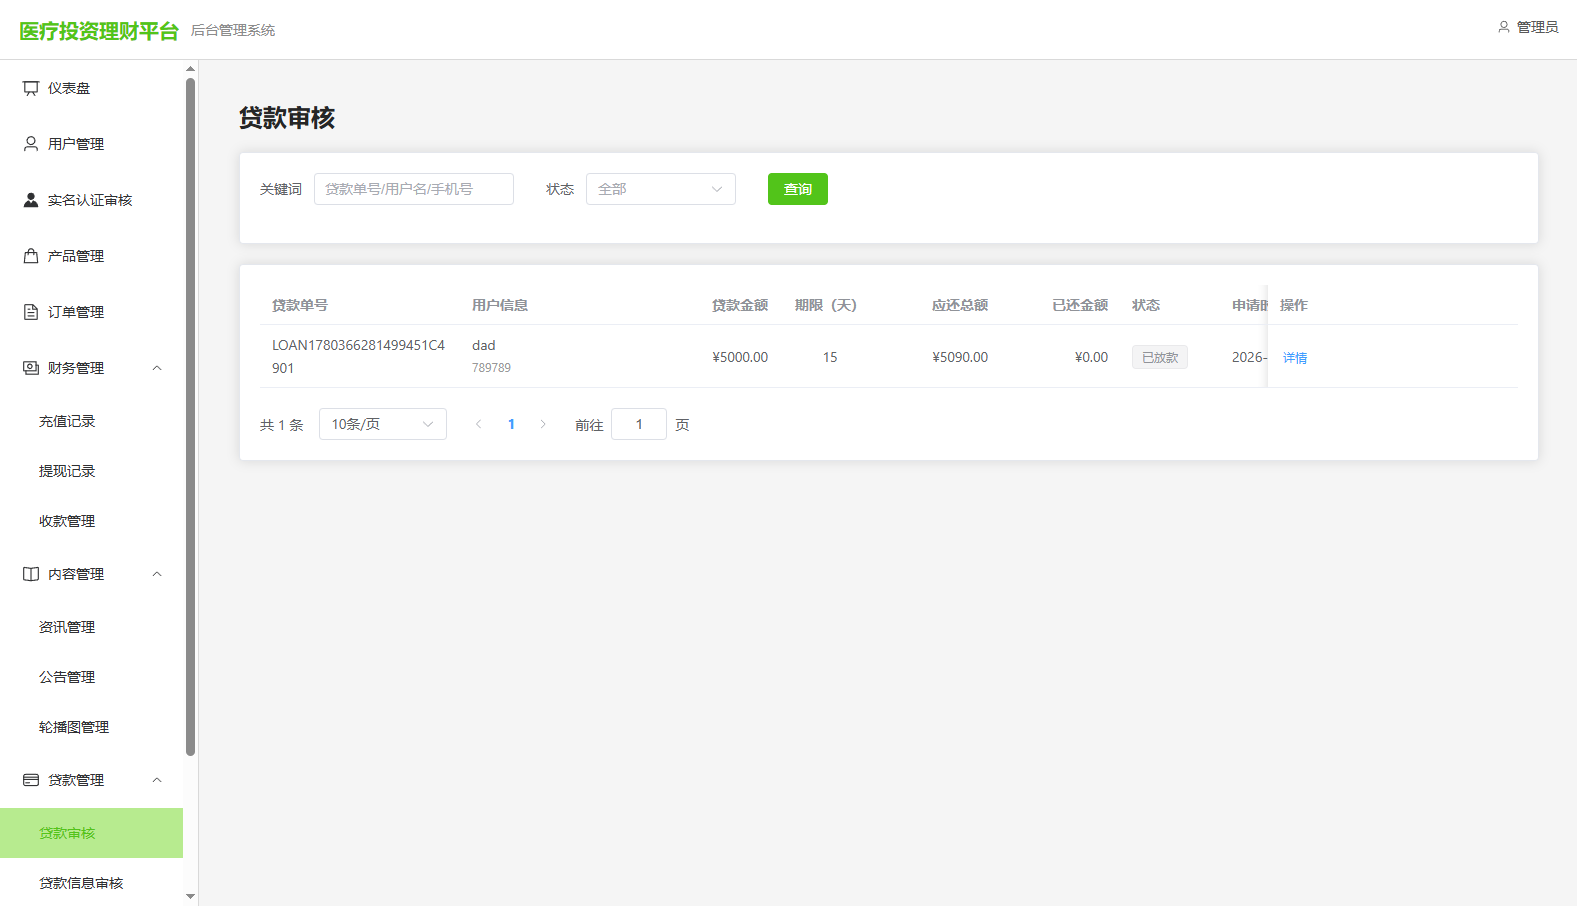
Task: Click the 管理员 user avatar icon
Action: pyautogui.click(x=1504, y=27)
